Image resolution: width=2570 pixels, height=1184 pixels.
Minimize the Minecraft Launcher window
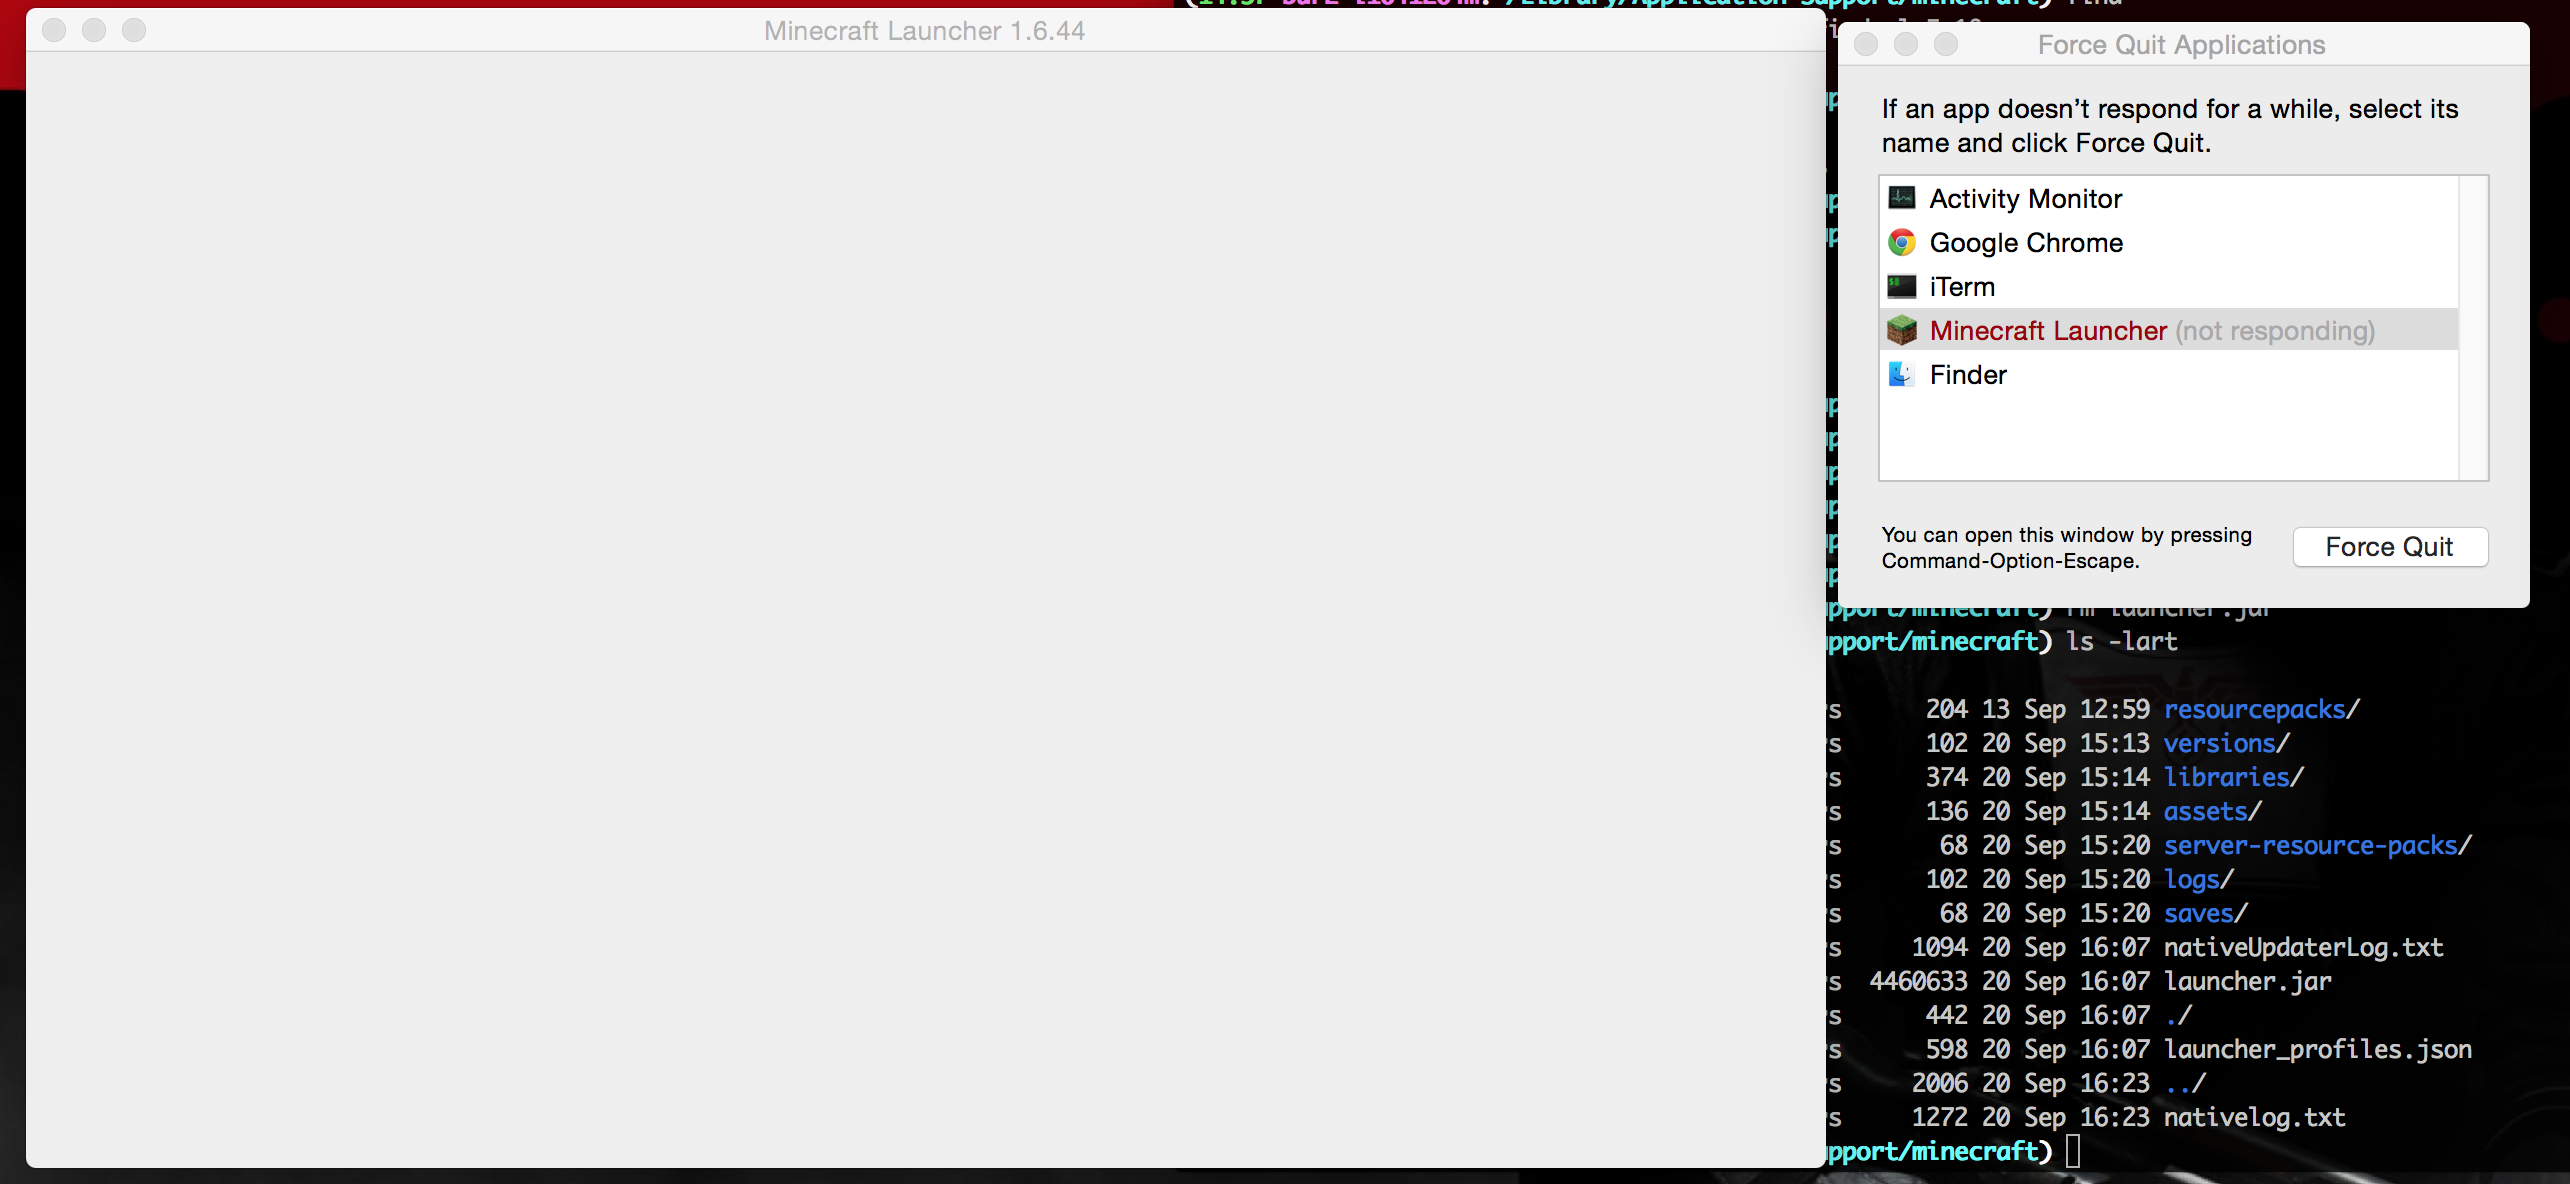tap(94, 30)
